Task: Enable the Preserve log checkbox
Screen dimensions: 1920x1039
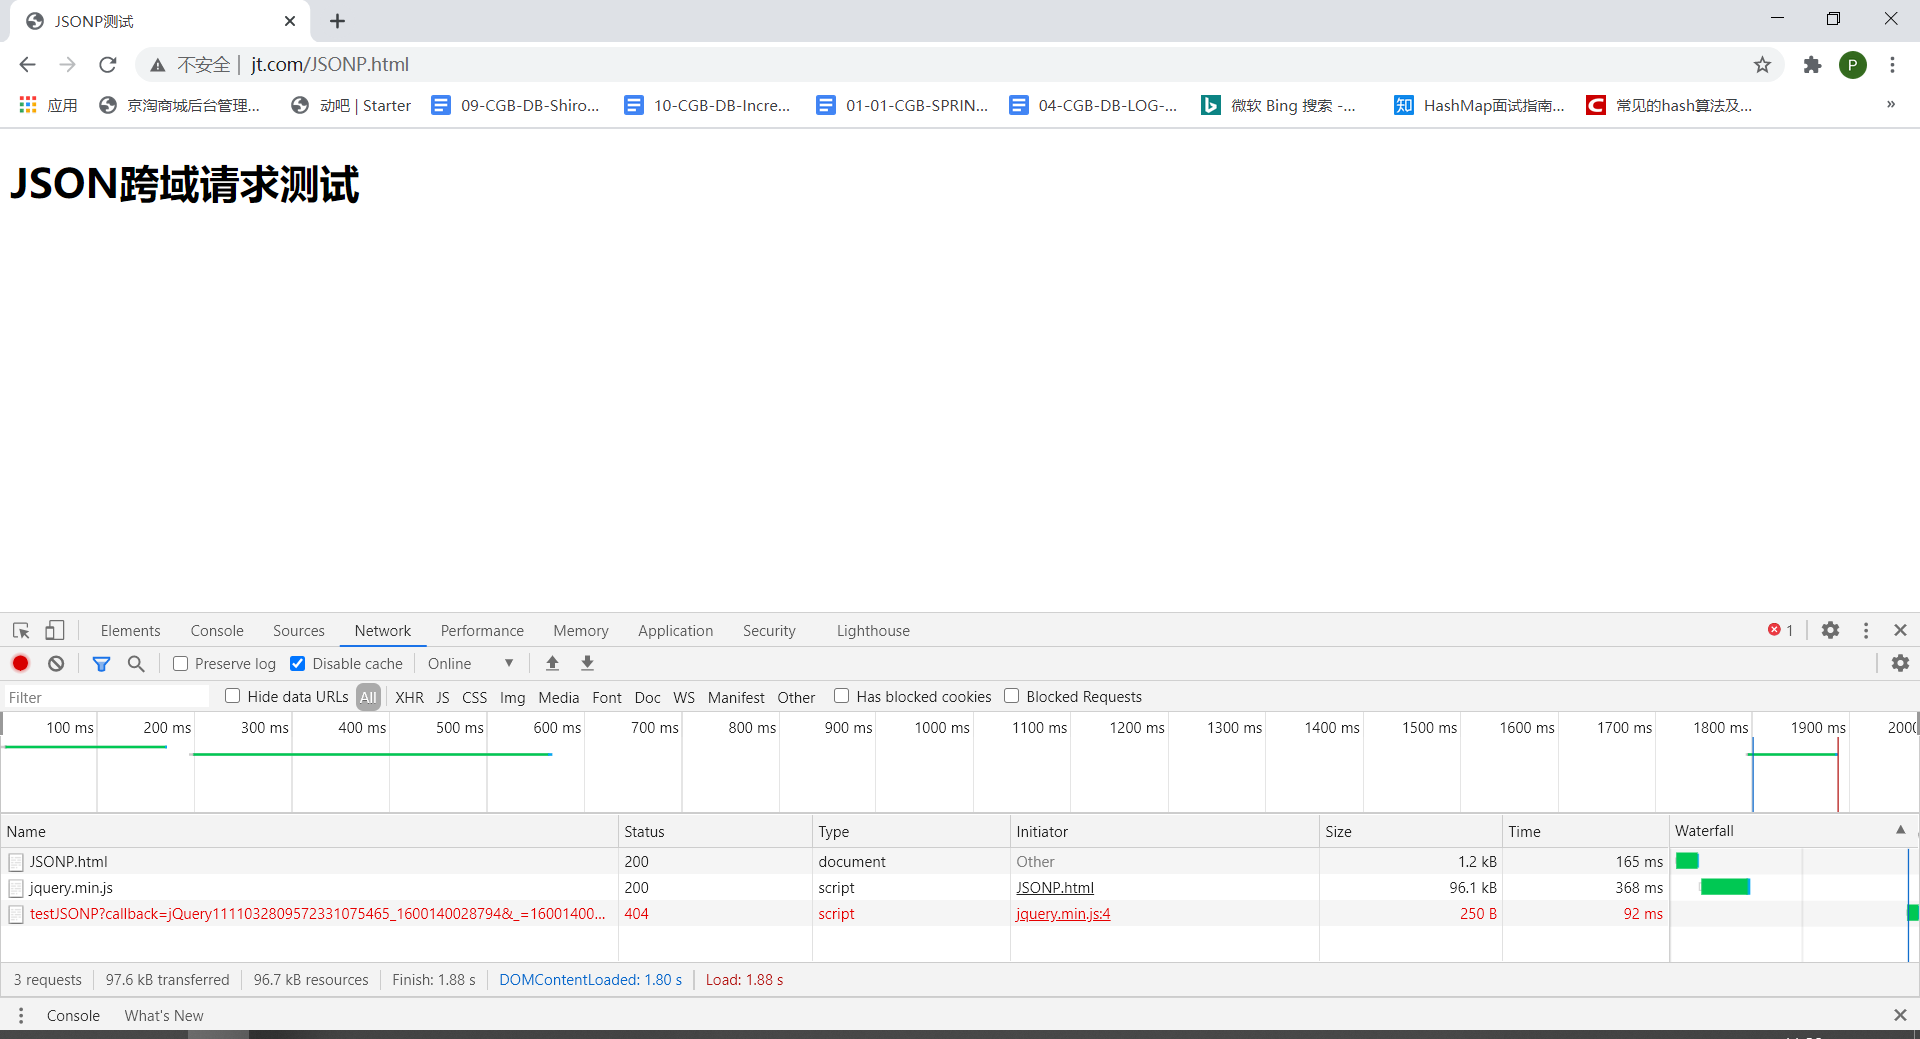Action: 181,663
